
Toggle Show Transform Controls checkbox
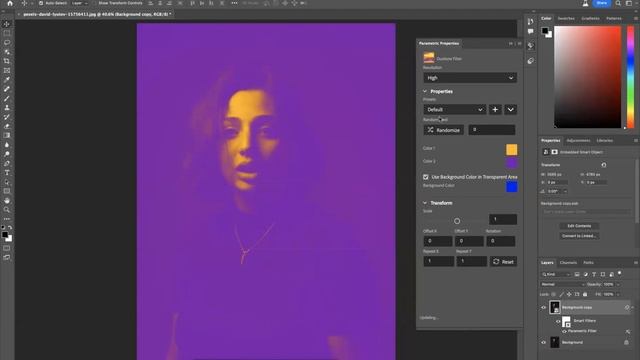pos(94,3)
